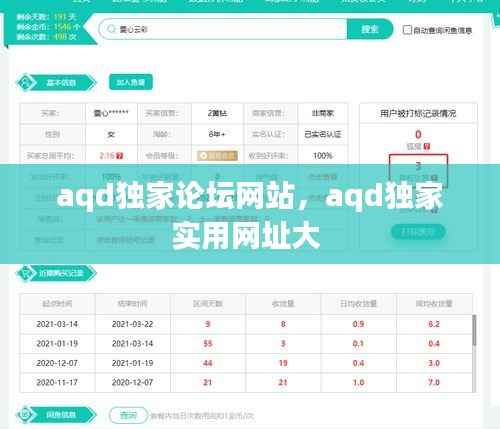Select the daily average value 0.9

tap(358, 324)
